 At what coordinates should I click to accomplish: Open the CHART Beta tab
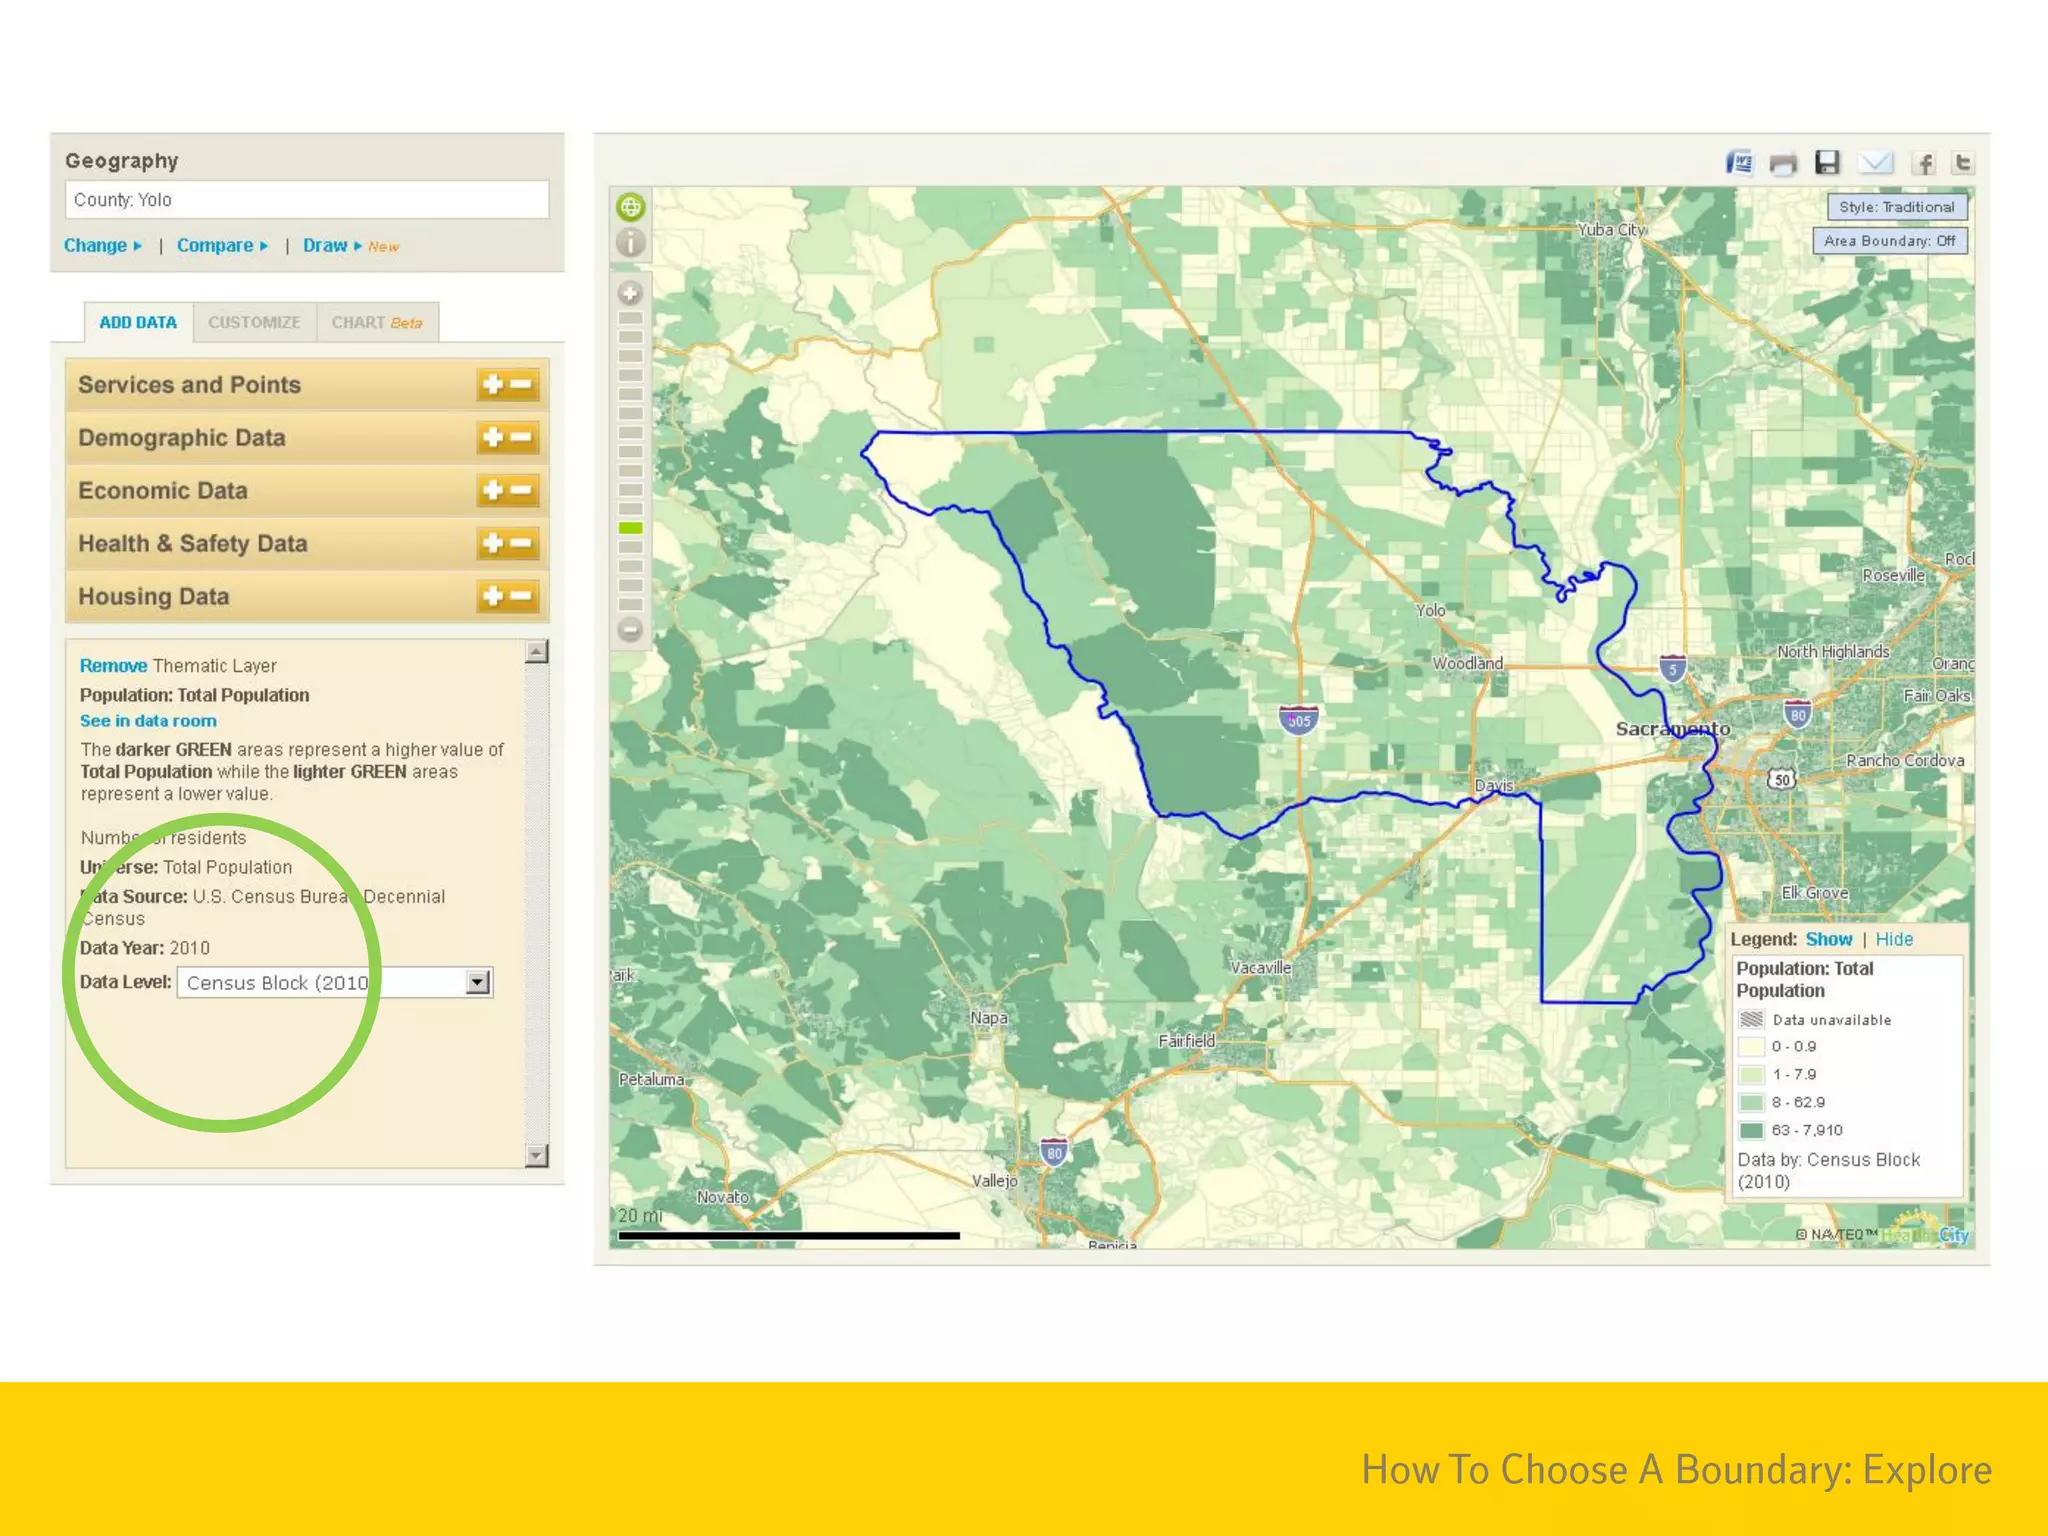pyautogui.click(x=376, y=322)
